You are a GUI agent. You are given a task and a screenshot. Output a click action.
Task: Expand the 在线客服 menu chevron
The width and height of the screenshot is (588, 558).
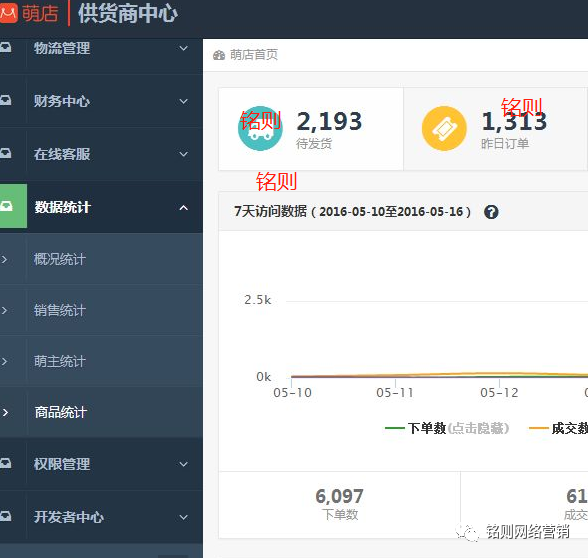tap(183, 154)
